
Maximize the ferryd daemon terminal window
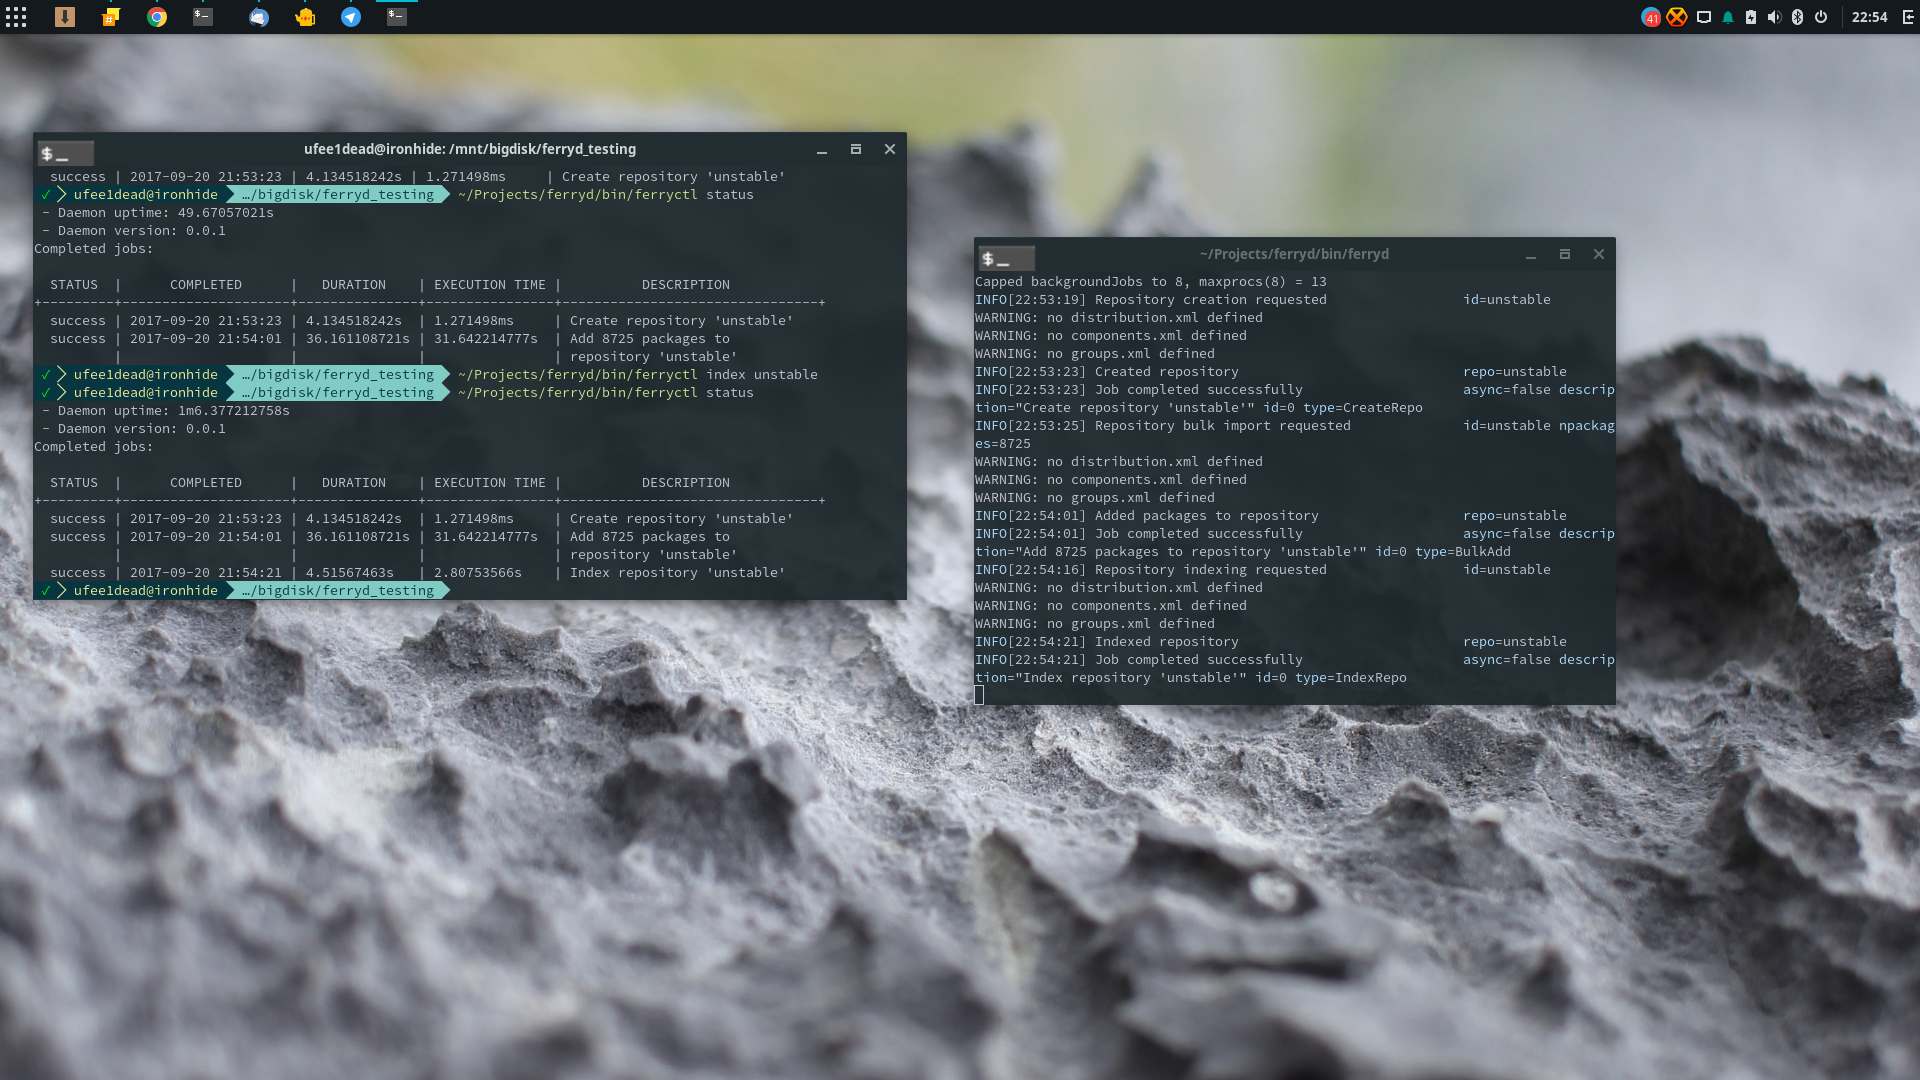tap(1565, 254)
